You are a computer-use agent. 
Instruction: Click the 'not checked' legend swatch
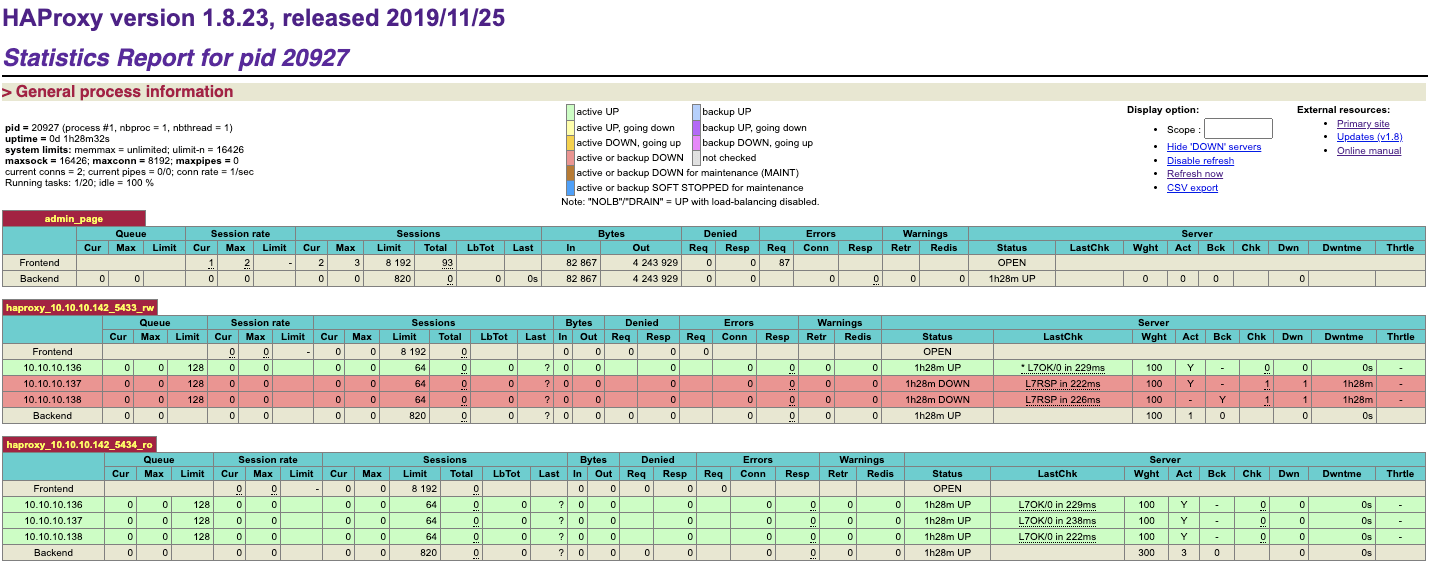click(696, 157)
